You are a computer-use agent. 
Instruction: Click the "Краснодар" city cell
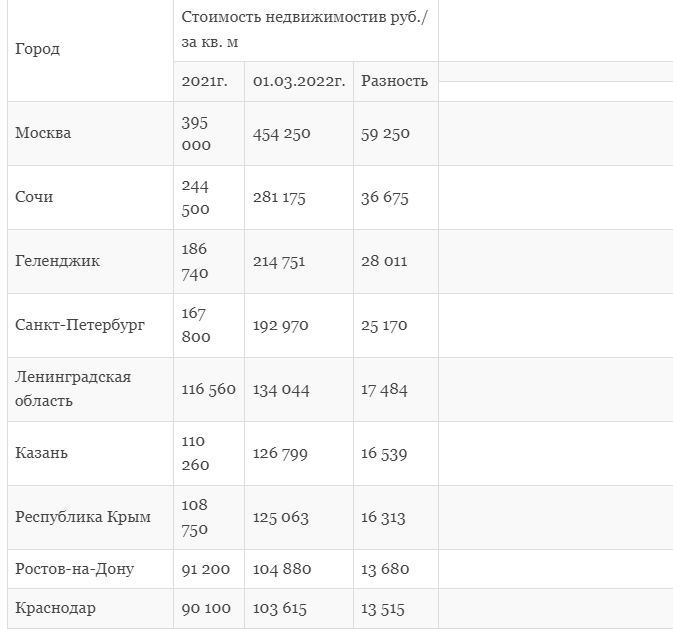[56, 608]
